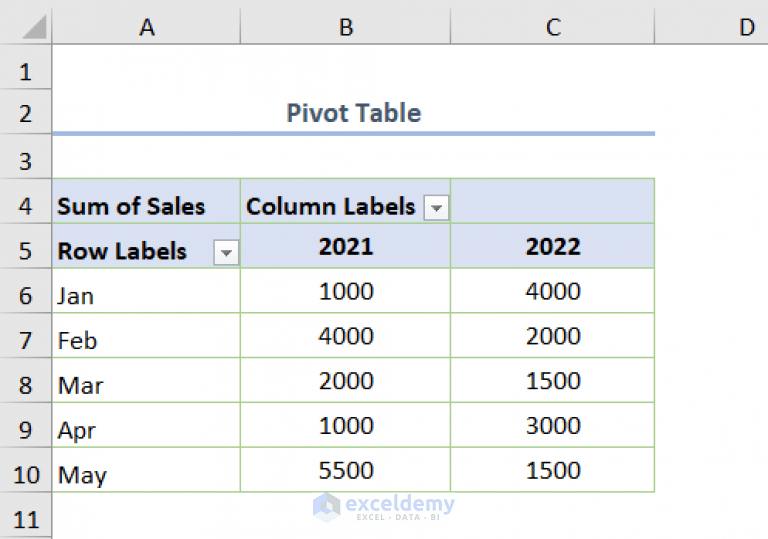Select Jan 2022 value 4000
Image resolution: width=768 pixels, height=539 pixels.
coord(552,291)
